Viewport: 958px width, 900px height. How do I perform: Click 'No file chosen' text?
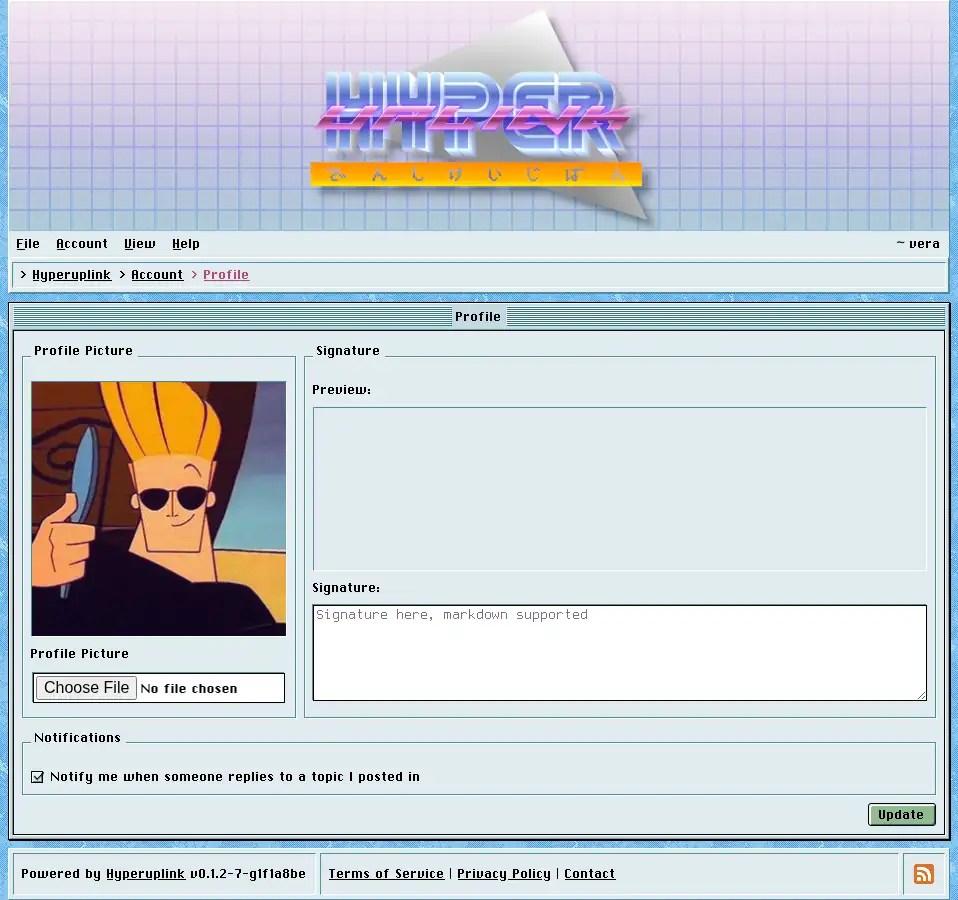(x=189, y=689)
